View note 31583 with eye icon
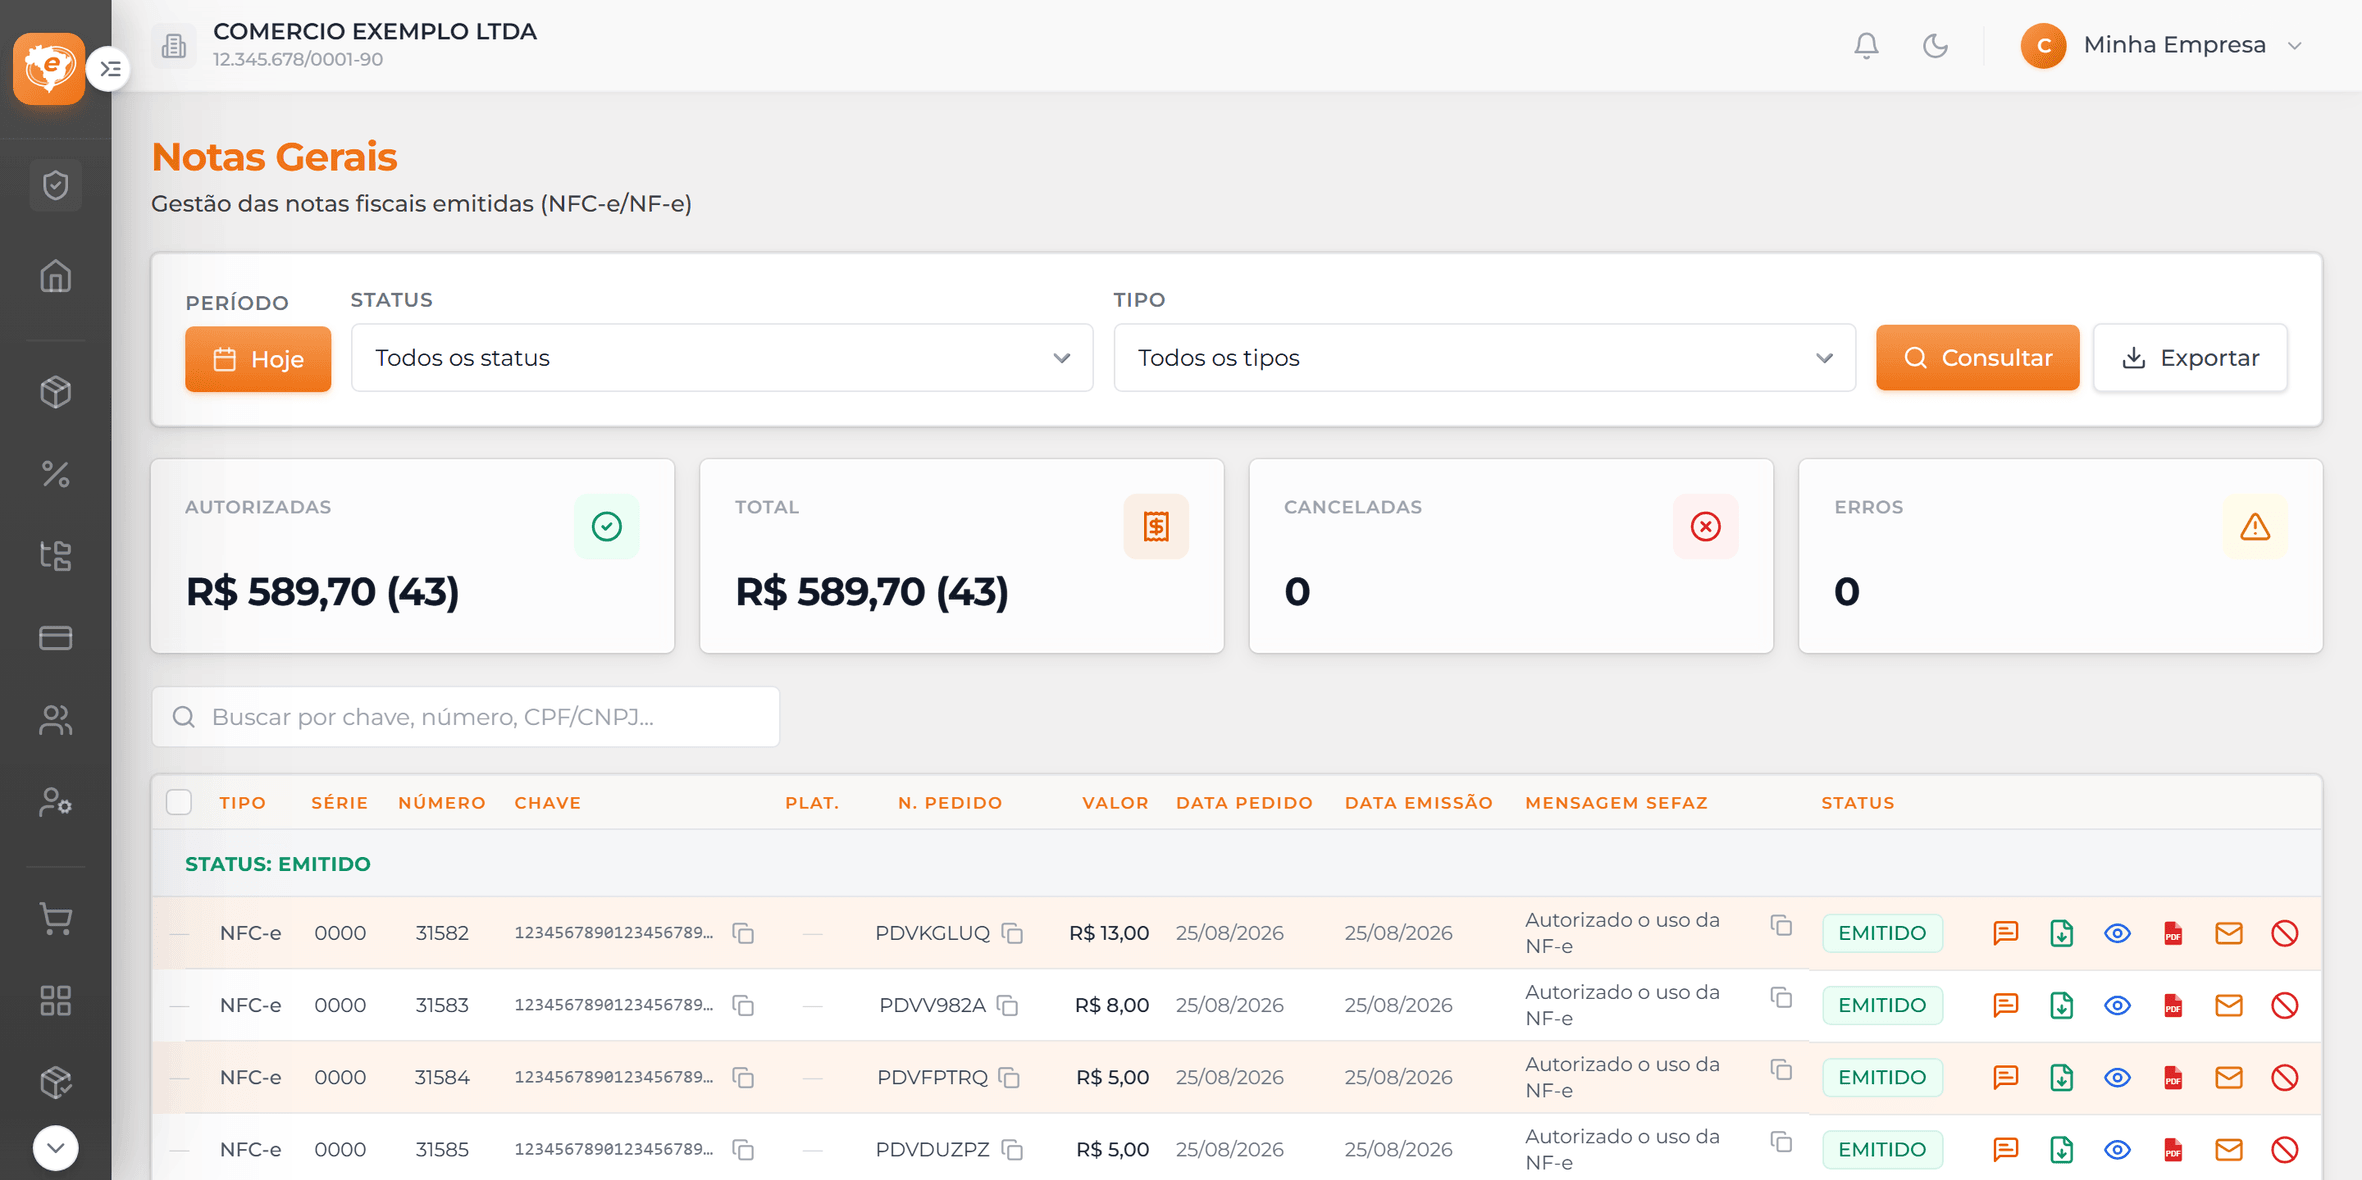2362x1180 pixels. 2117,1005
